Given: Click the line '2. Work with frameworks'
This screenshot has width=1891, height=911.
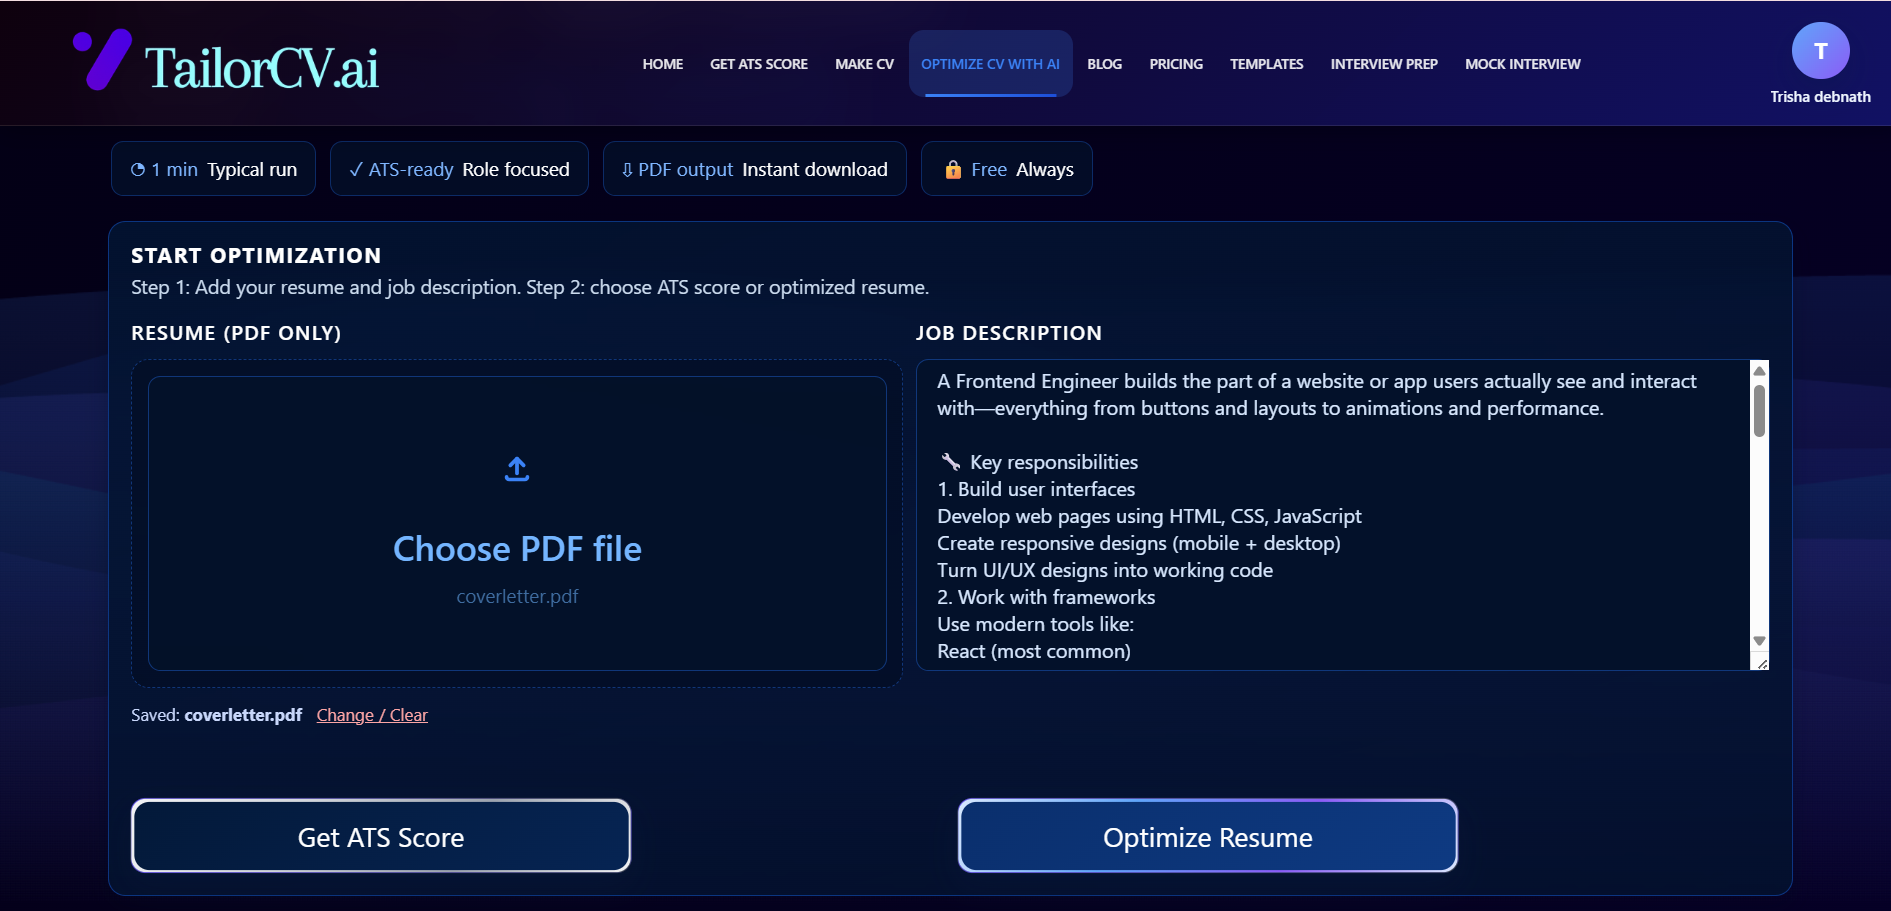Looking at the screenshot, I should (x=1046, y=597).
